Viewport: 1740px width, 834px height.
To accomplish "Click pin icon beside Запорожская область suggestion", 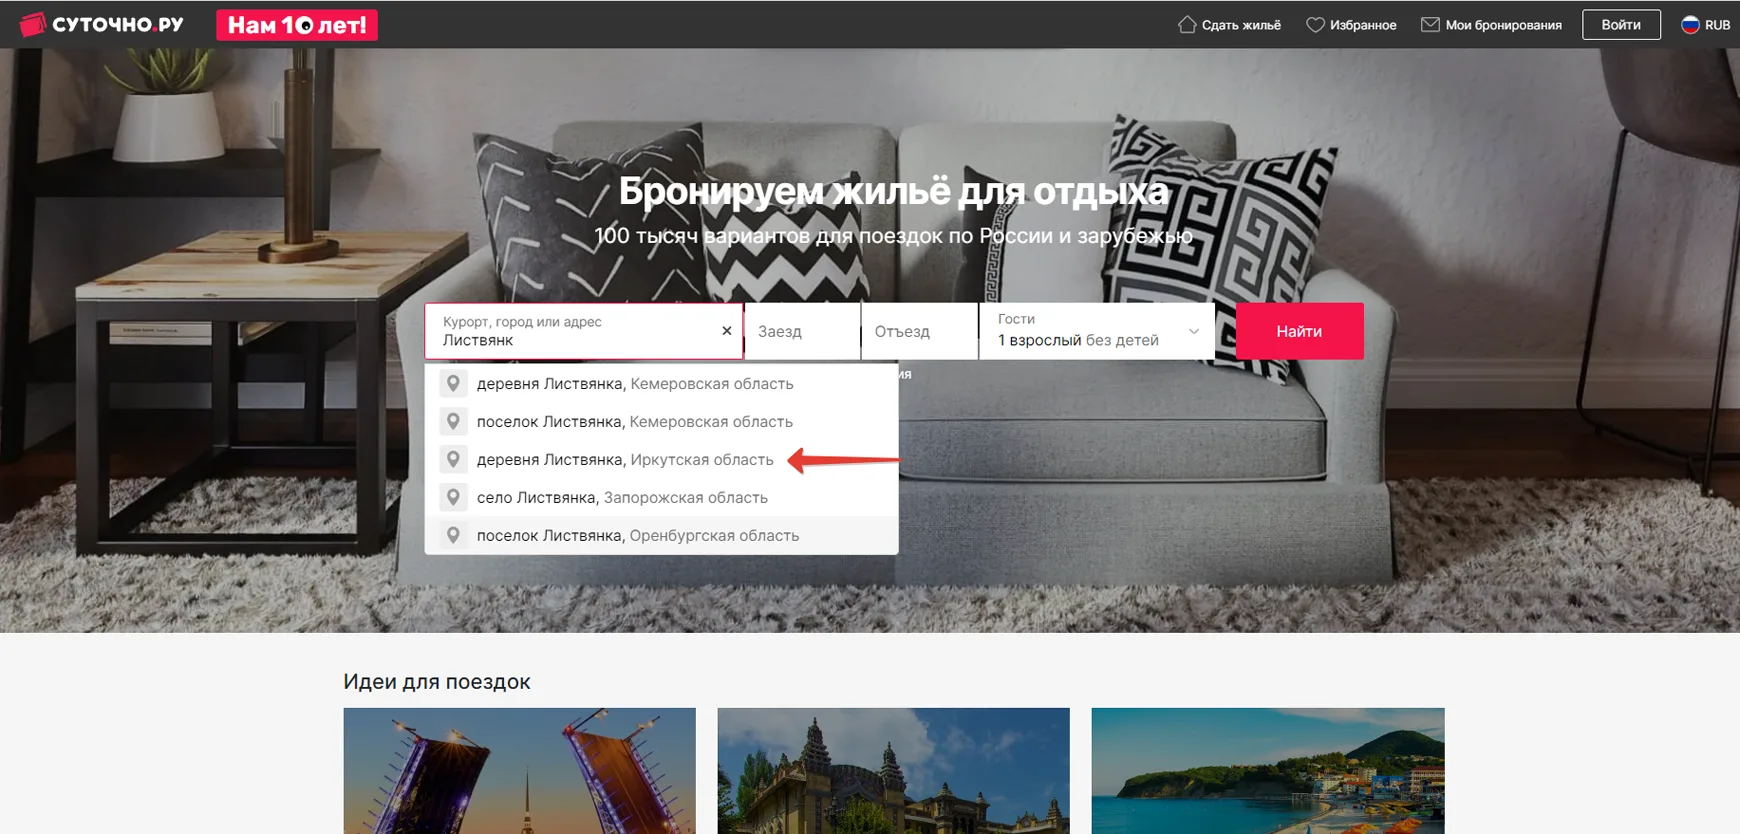I will click(453, 498).
